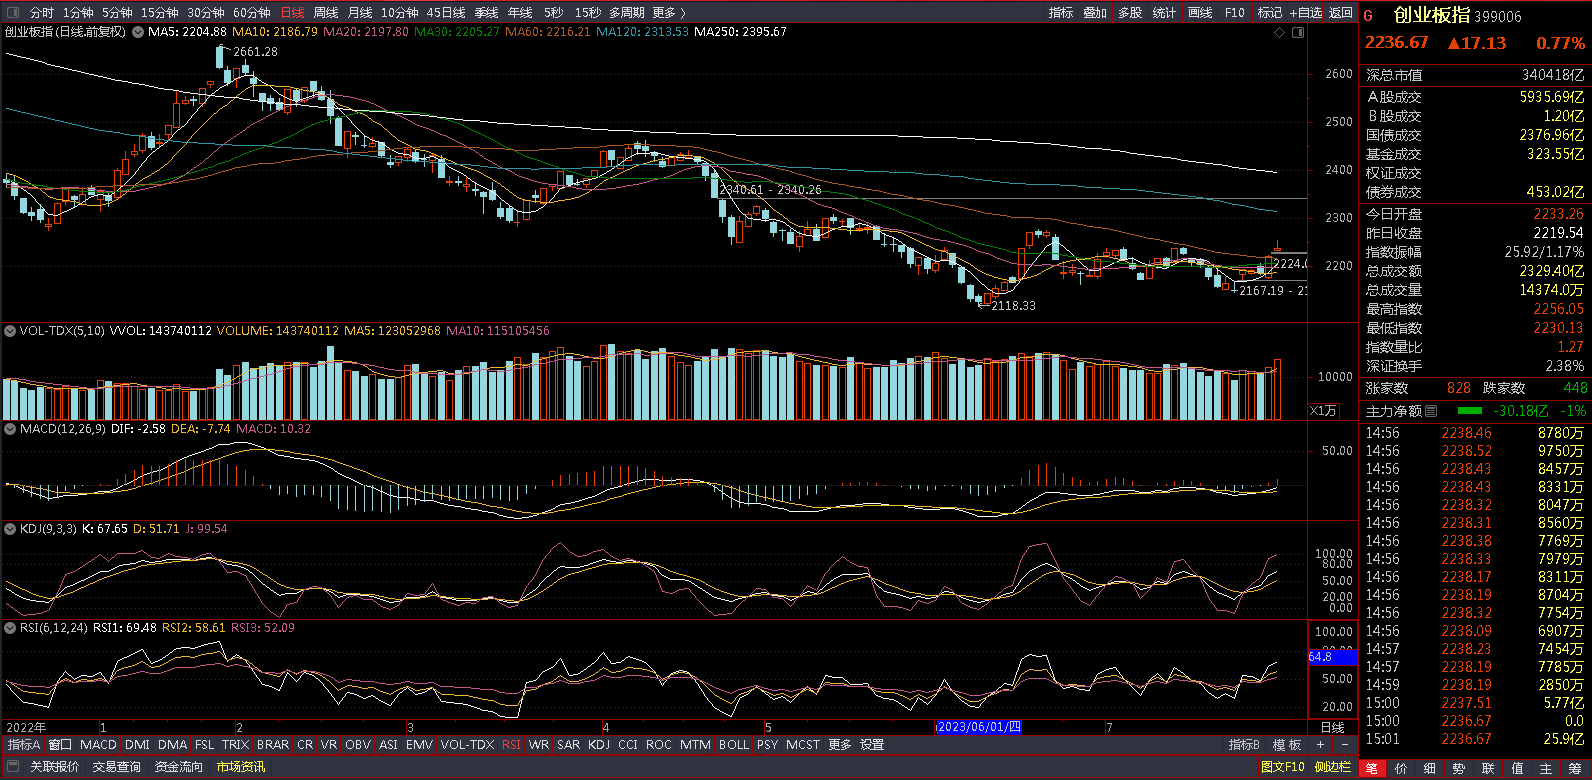Click the diamond icon above the price chart
Screen dimensions: 1592x780
click(1279, 33)
